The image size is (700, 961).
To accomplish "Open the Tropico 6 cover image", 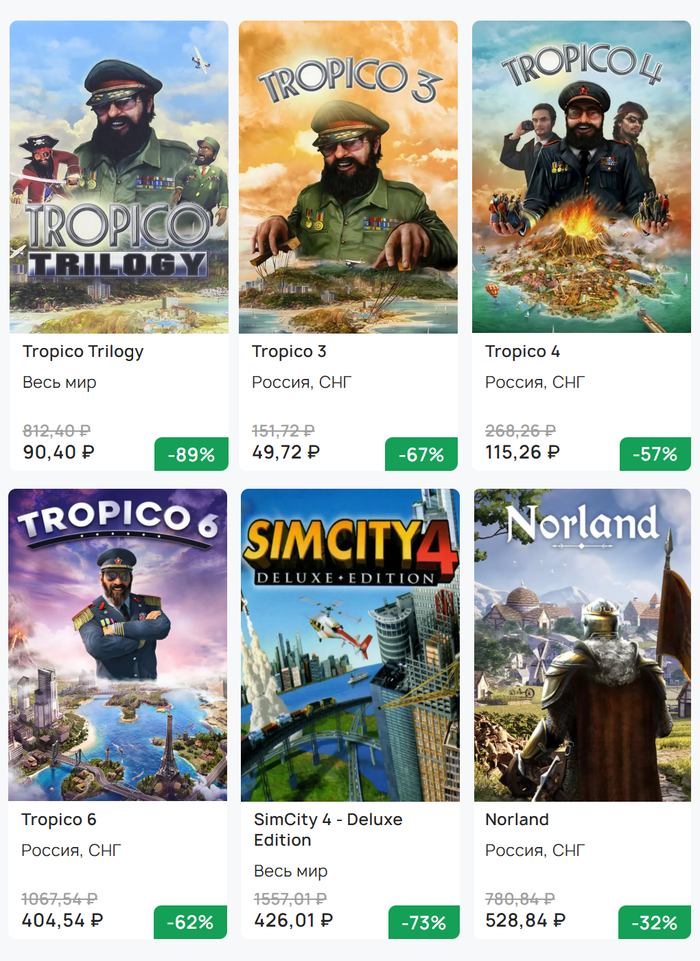I will (118, 645).
